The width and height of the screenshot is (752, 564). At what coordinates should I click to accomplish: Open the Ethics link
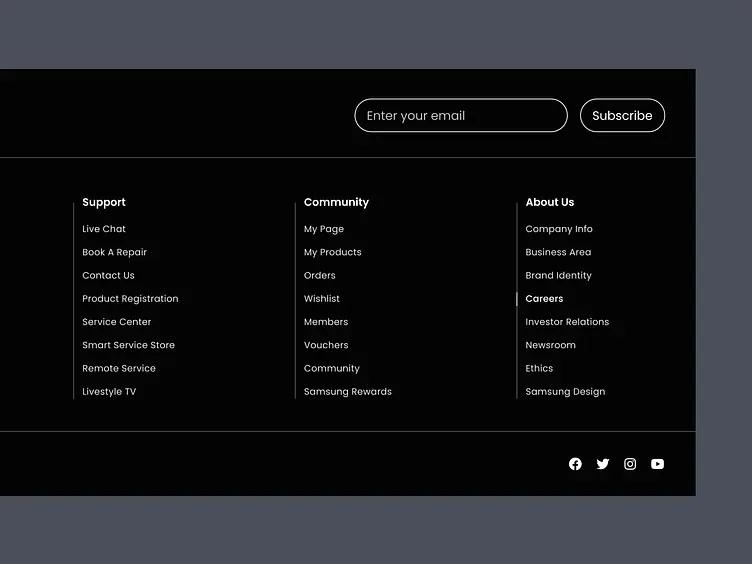click(x=539, y=368)
